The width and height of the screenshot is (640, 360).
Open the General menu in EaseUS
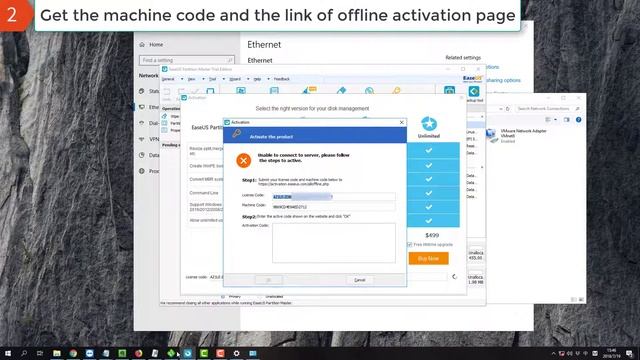(168, 79)
